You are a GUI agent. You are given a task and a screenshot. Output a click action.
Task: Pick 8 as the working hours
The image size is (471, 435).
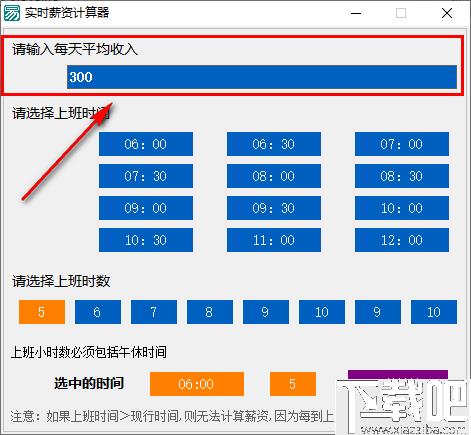[210, 312]
